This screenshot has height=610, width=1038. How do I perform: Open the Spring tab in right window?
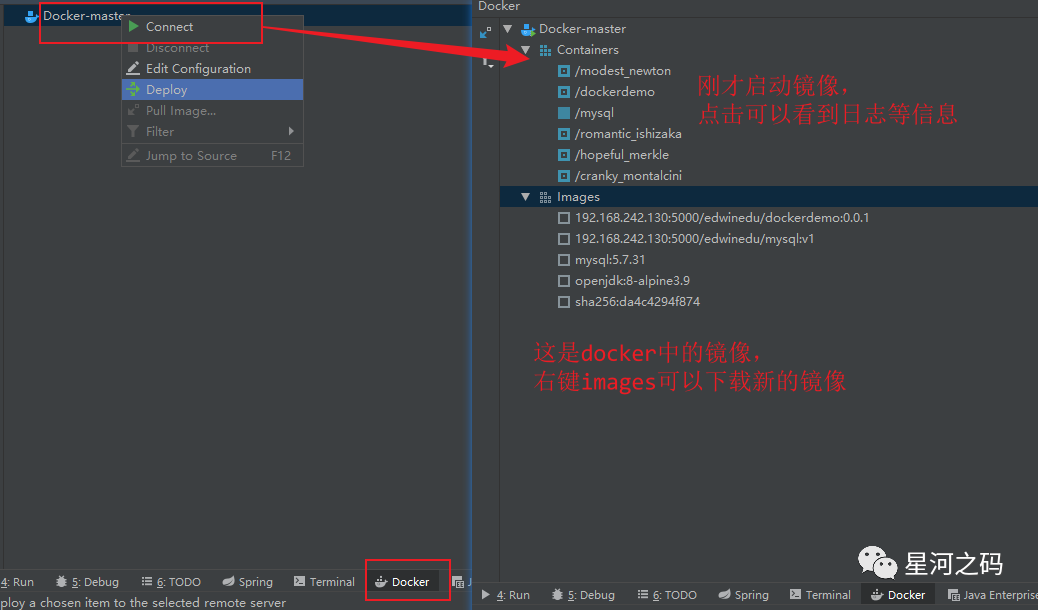coord(743,595)
